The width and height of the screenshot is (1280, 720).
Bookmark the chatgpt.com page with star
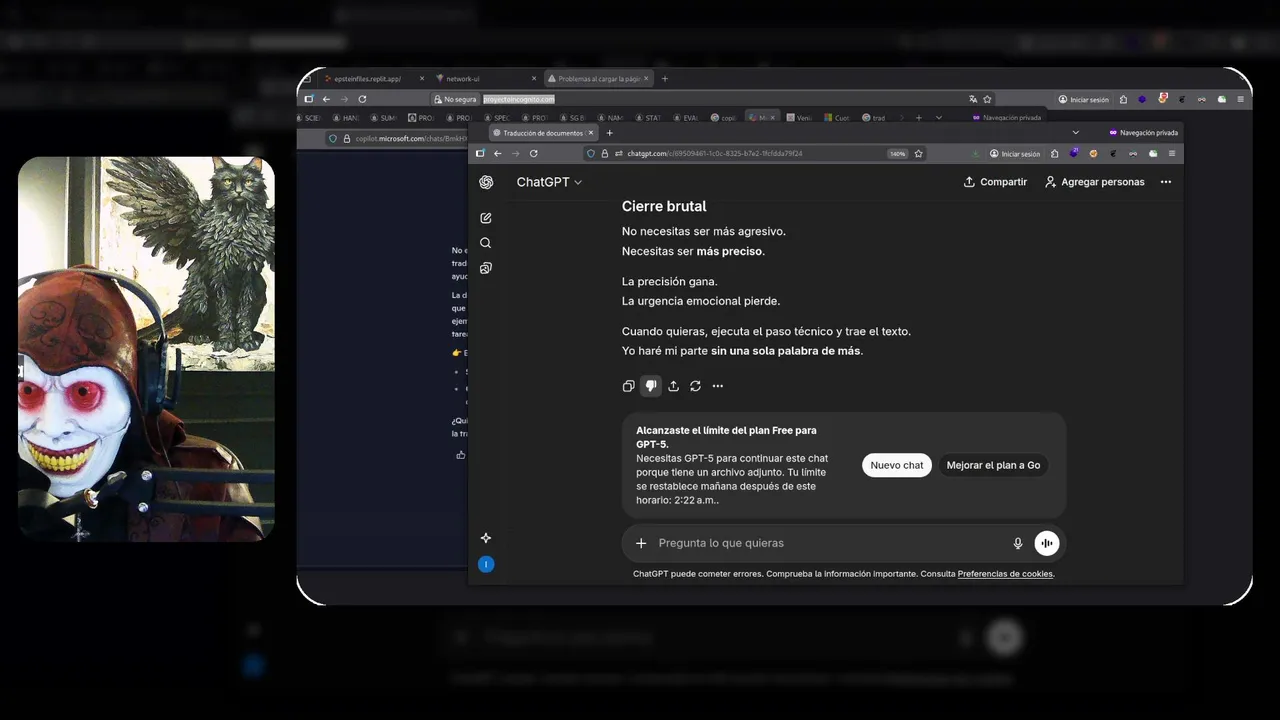[x=918, y=153]
